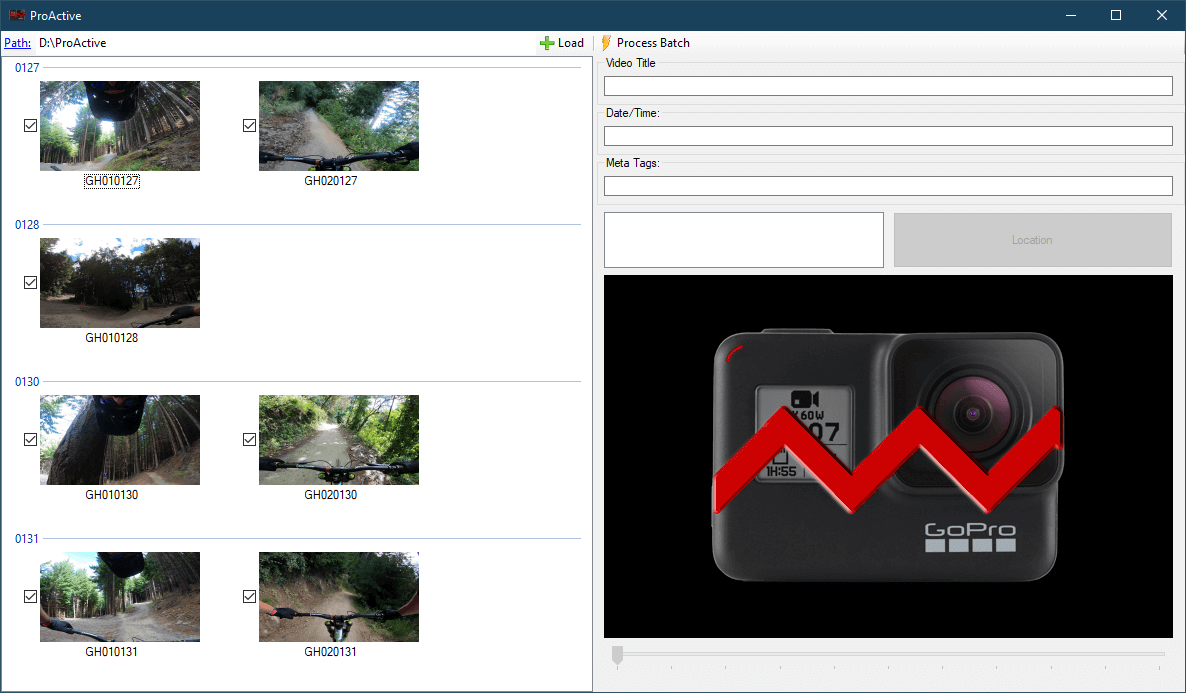
Task: Click the Location button
Action: click(x=1032, y=240)
